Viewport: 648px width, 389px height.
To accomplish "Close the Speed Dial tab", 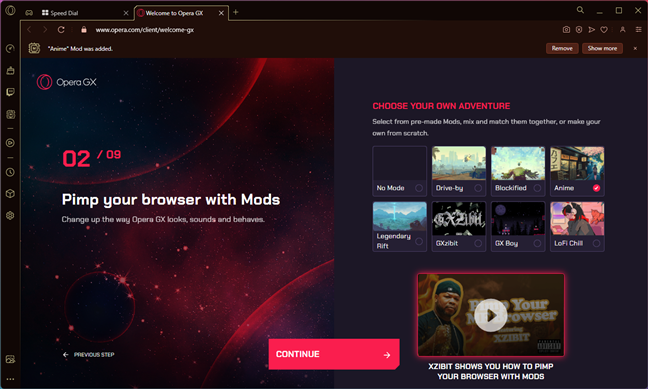I will [x=126, y=13].
